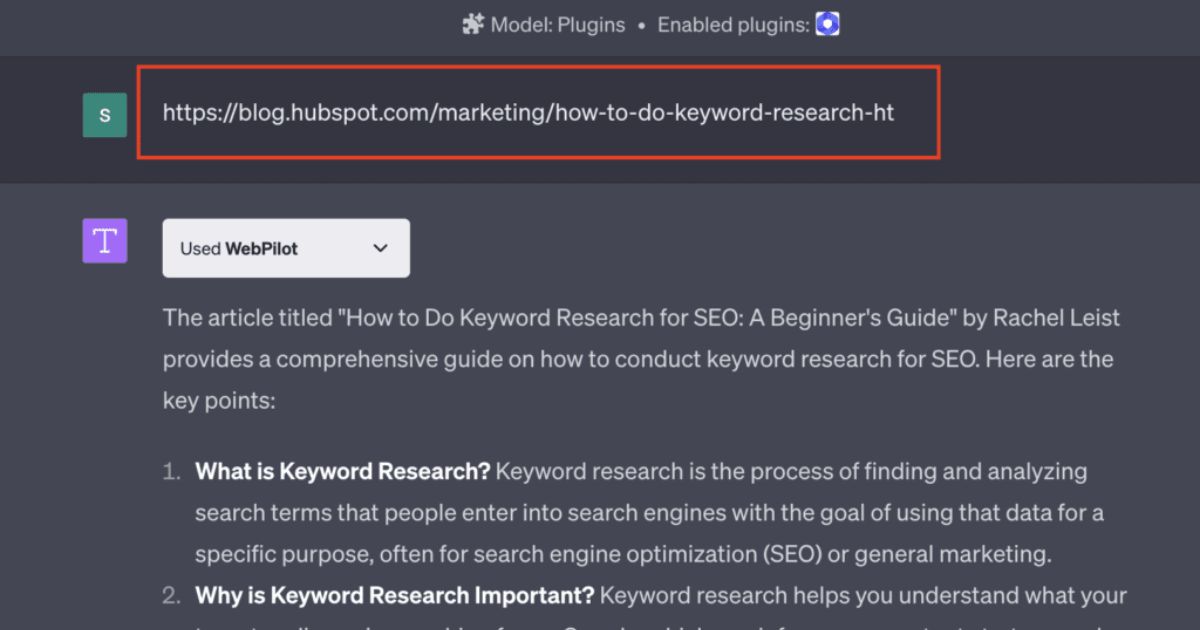Click the HubSpot blog URL message

[x=528, y=113]
